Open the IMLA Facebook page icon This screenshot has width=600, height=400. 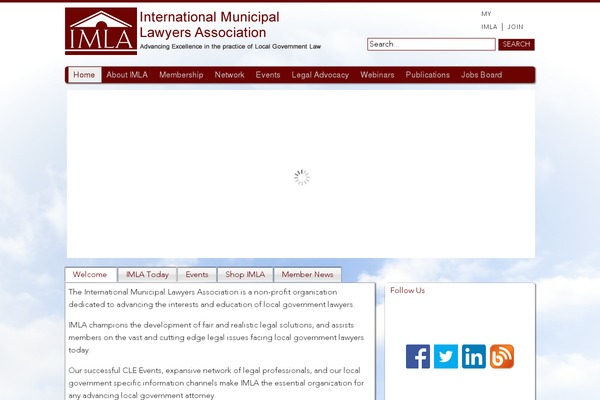point(417,356)
